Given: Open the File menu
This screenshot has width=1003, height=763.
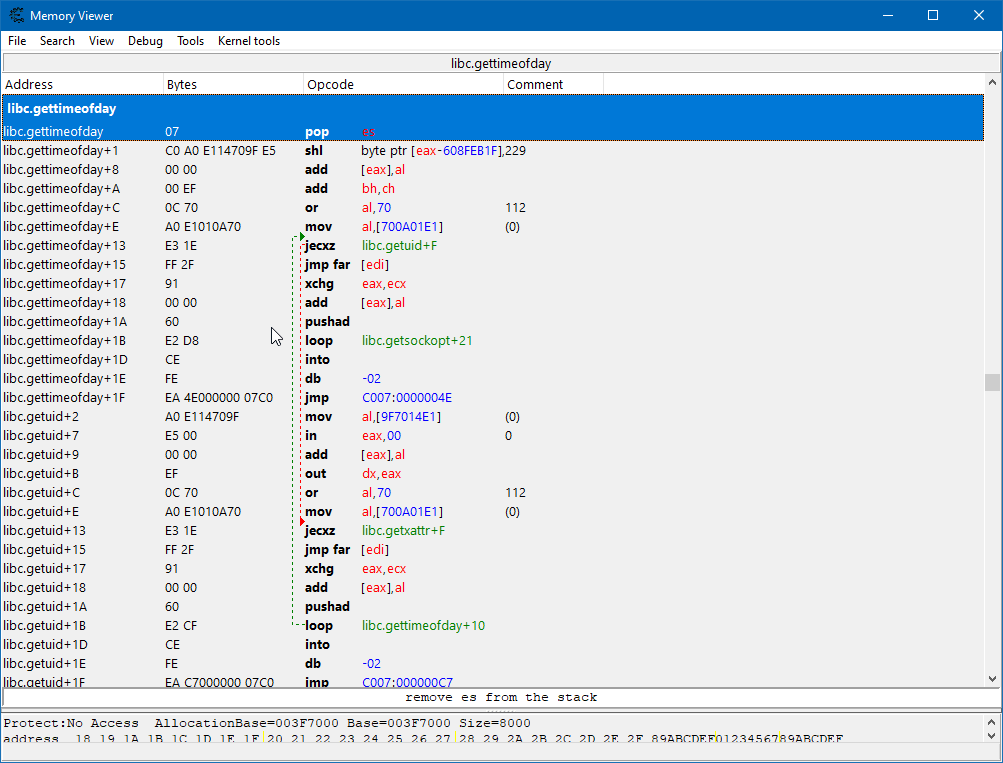Looking at the screenshot, I should pos(16,41).
